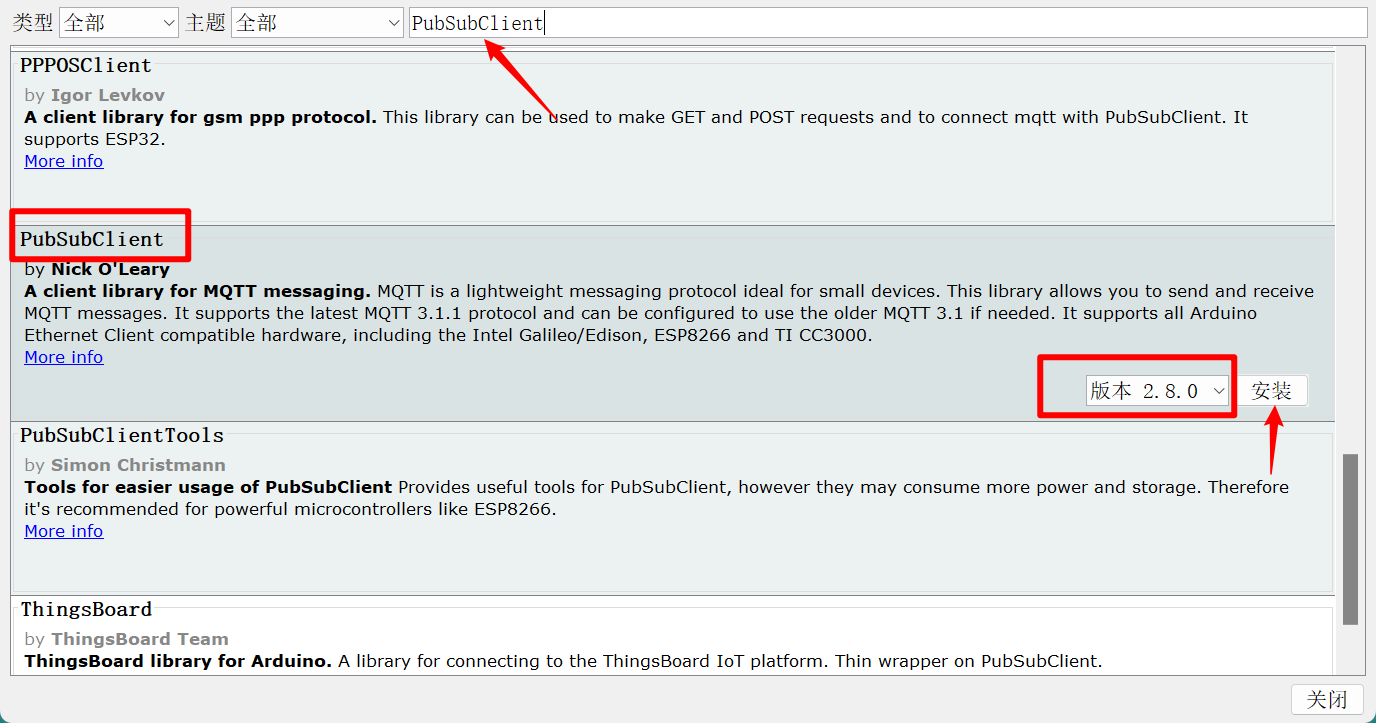Image resolution: width=1376 pixels, height=723 pixels.
Task: Click the search field containing PubSubClient
Action: 888,23
